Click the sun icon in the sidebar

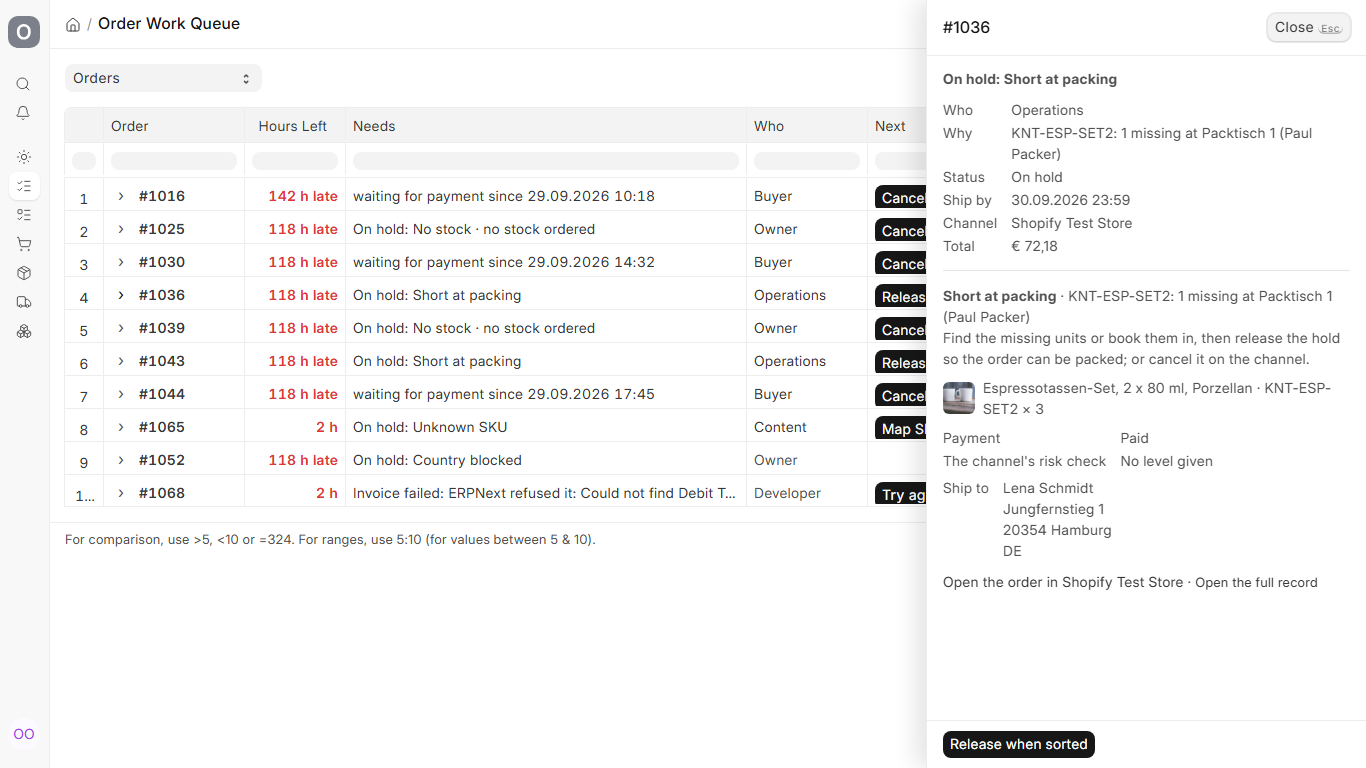(x=24, y=157)
